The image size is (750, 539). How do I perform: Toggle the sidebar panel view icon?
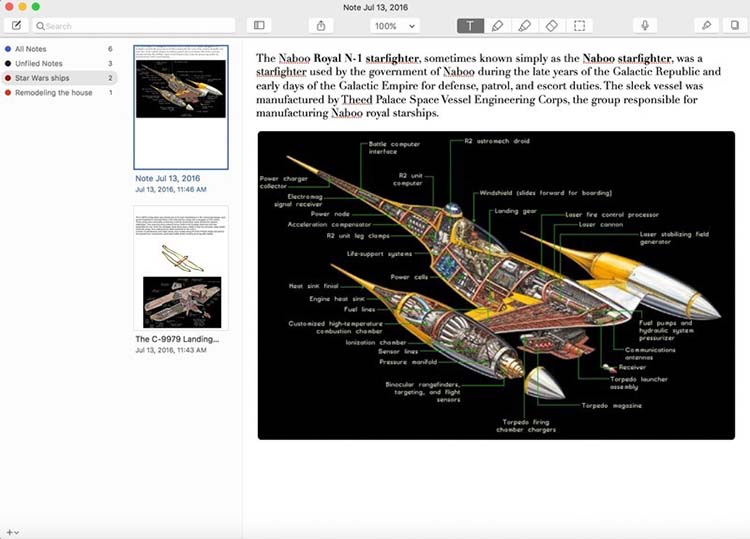259,26
